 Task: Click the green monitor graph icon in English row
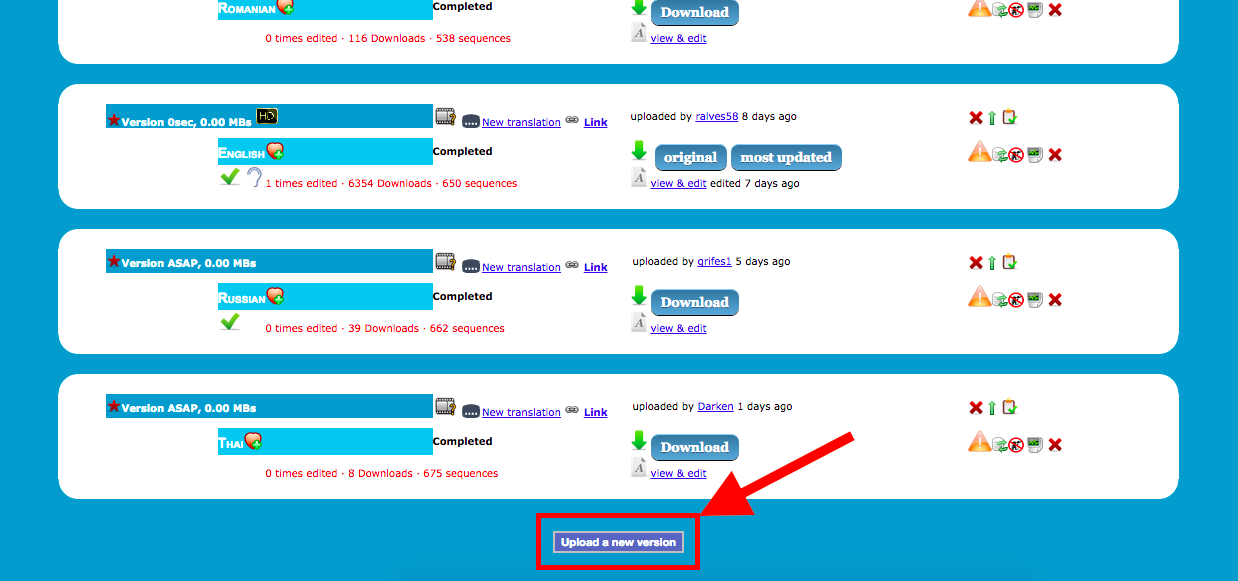tap(1035, 154)
